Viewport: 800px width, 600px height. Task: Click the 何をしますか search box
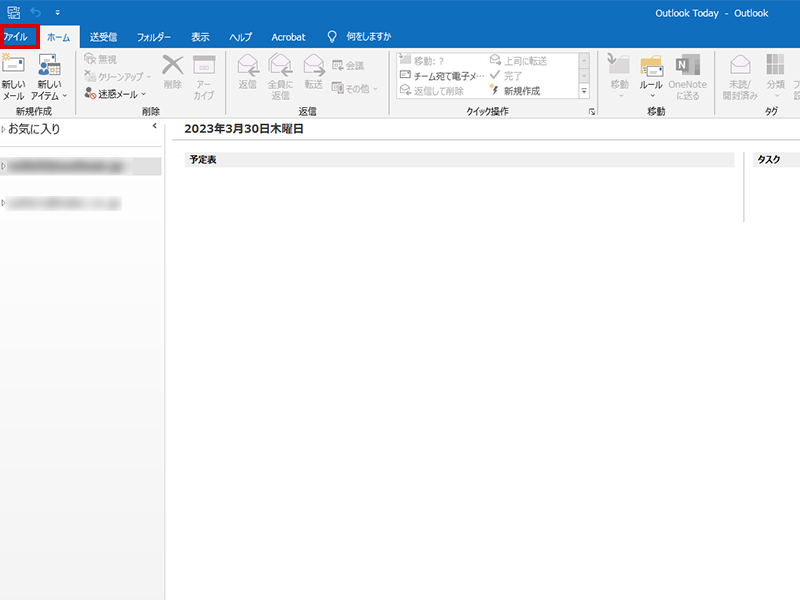[x=369, y=37]
